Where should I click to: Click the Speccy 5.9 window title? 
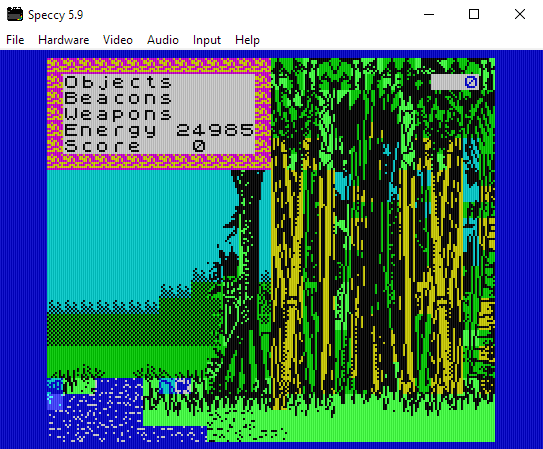pyautogui.click(x=55, y=15)
